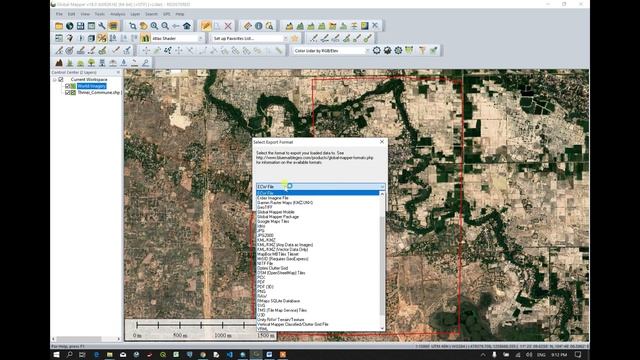Click the move feature crosshair icon
Screen dimensions: 640x360
146,51
